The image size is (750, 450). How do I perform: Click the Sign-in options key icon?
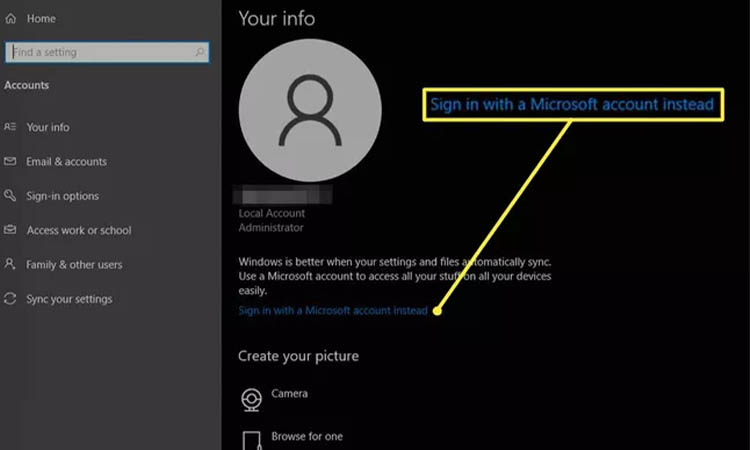(10, 195)
